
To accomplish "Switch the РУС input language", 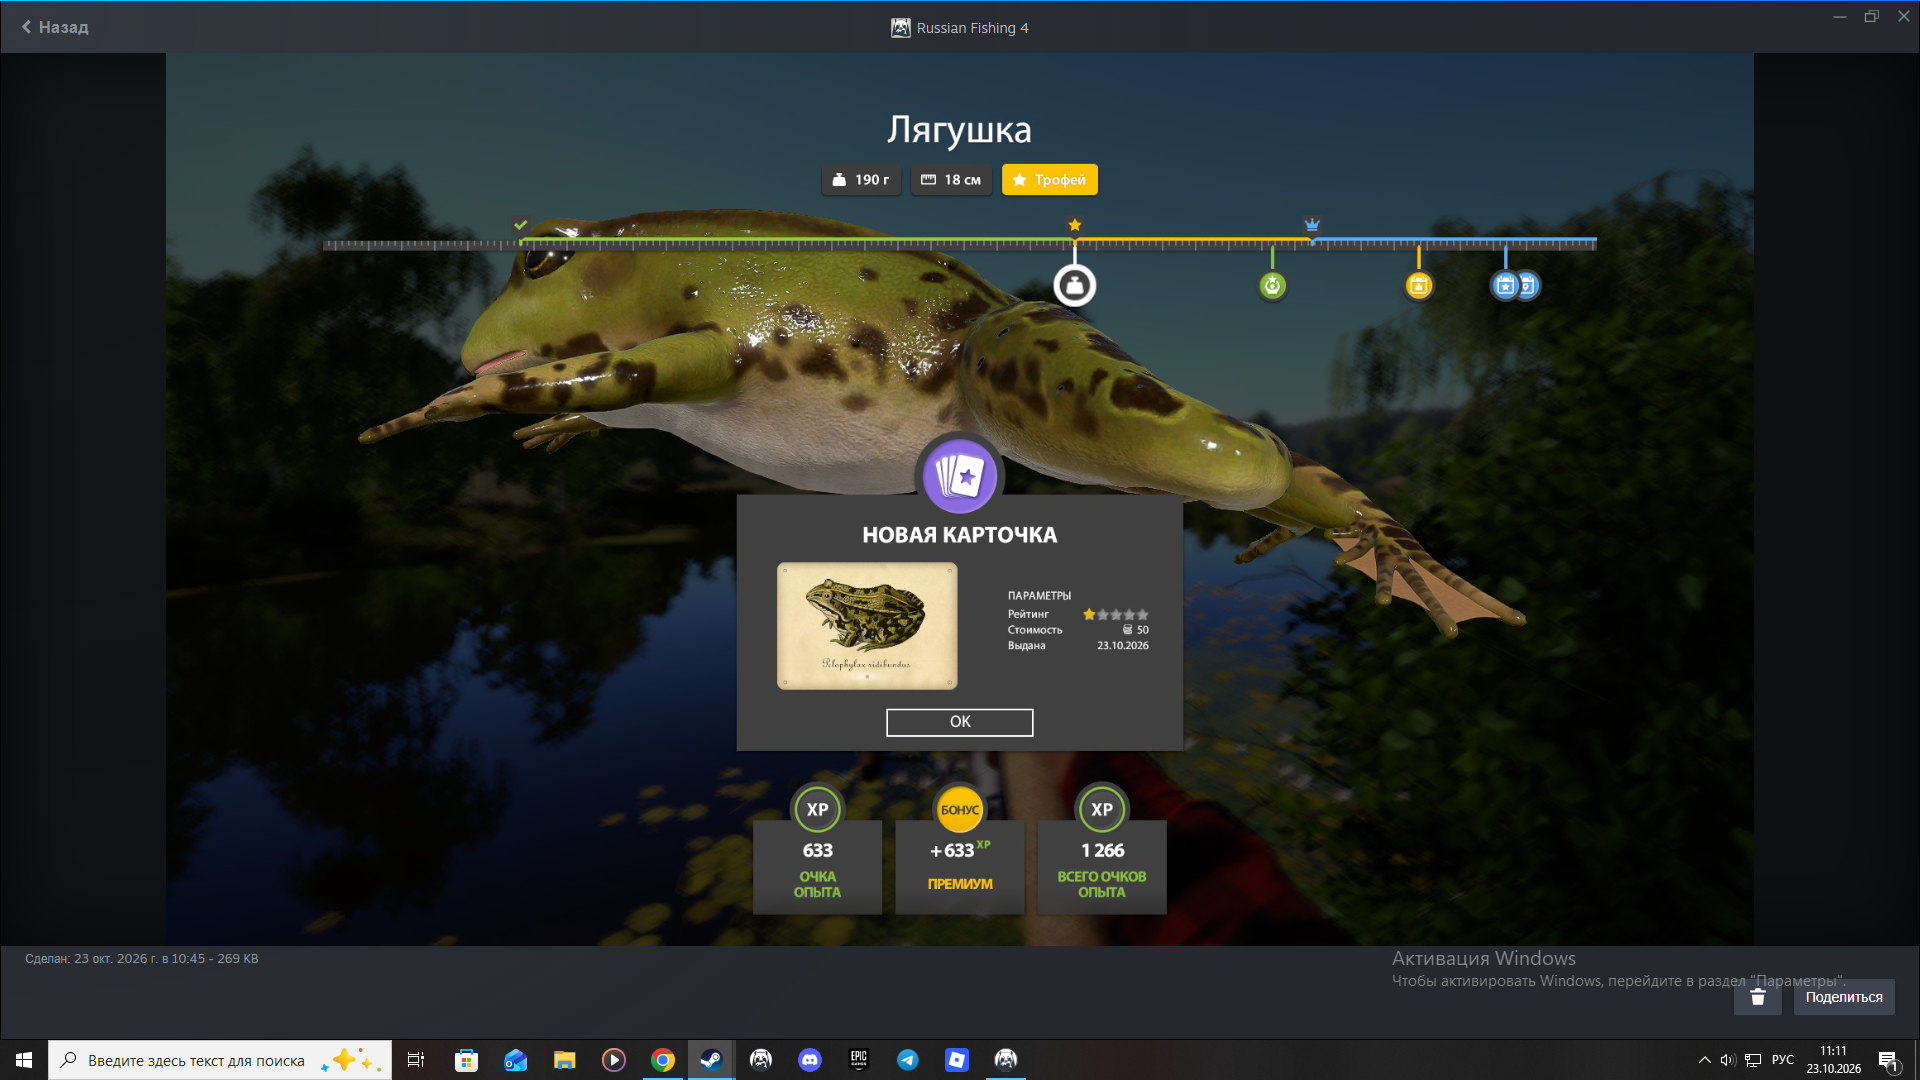I will [1782, 1060].
